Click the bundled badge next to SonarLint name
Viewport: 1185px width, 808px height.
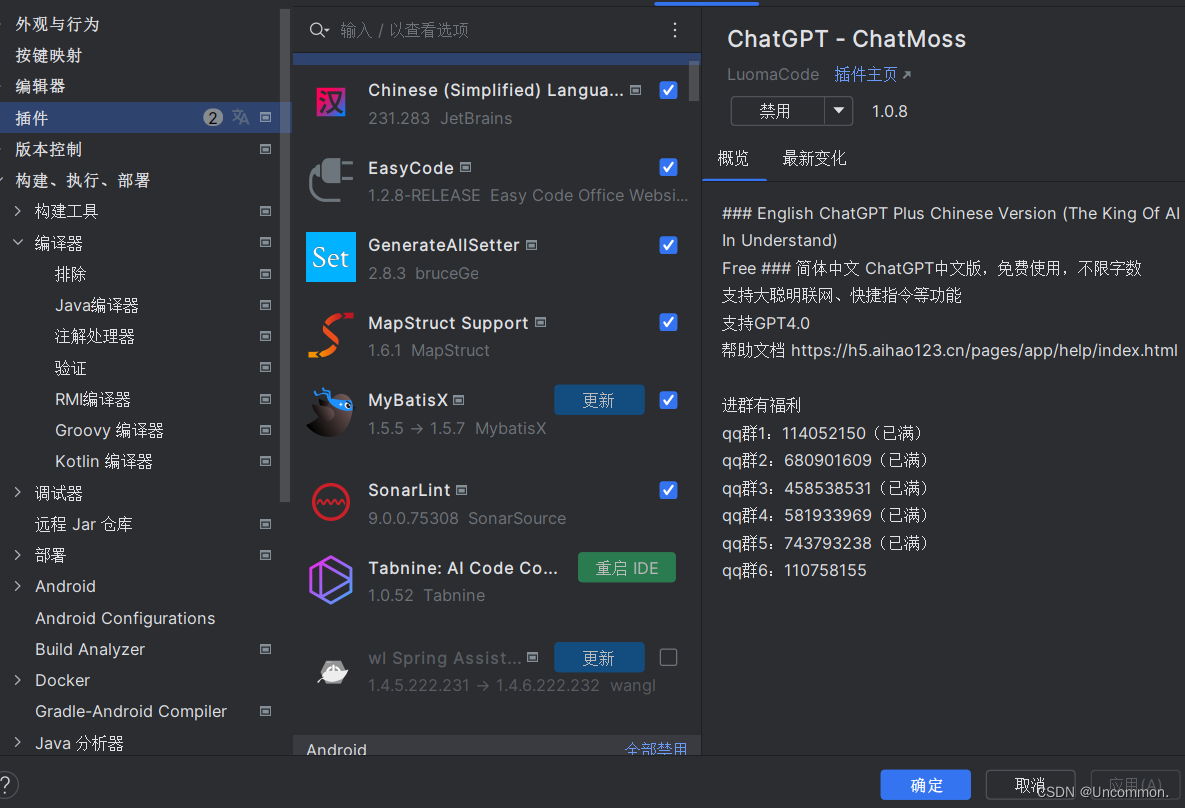[462, 490]
